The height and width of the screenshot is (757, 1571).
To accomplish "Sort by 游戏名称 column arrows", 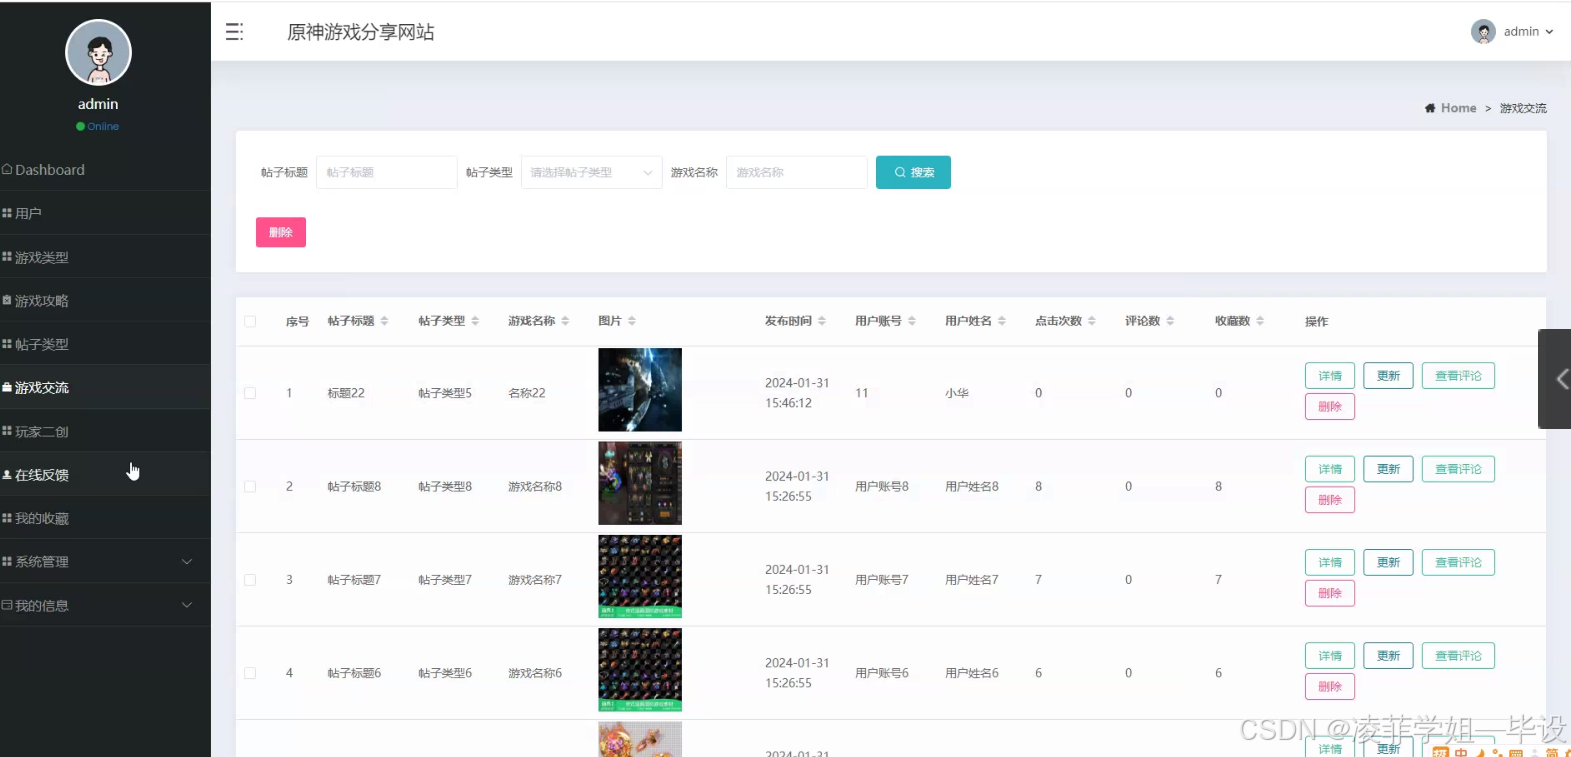I will [x=565, y=321].
